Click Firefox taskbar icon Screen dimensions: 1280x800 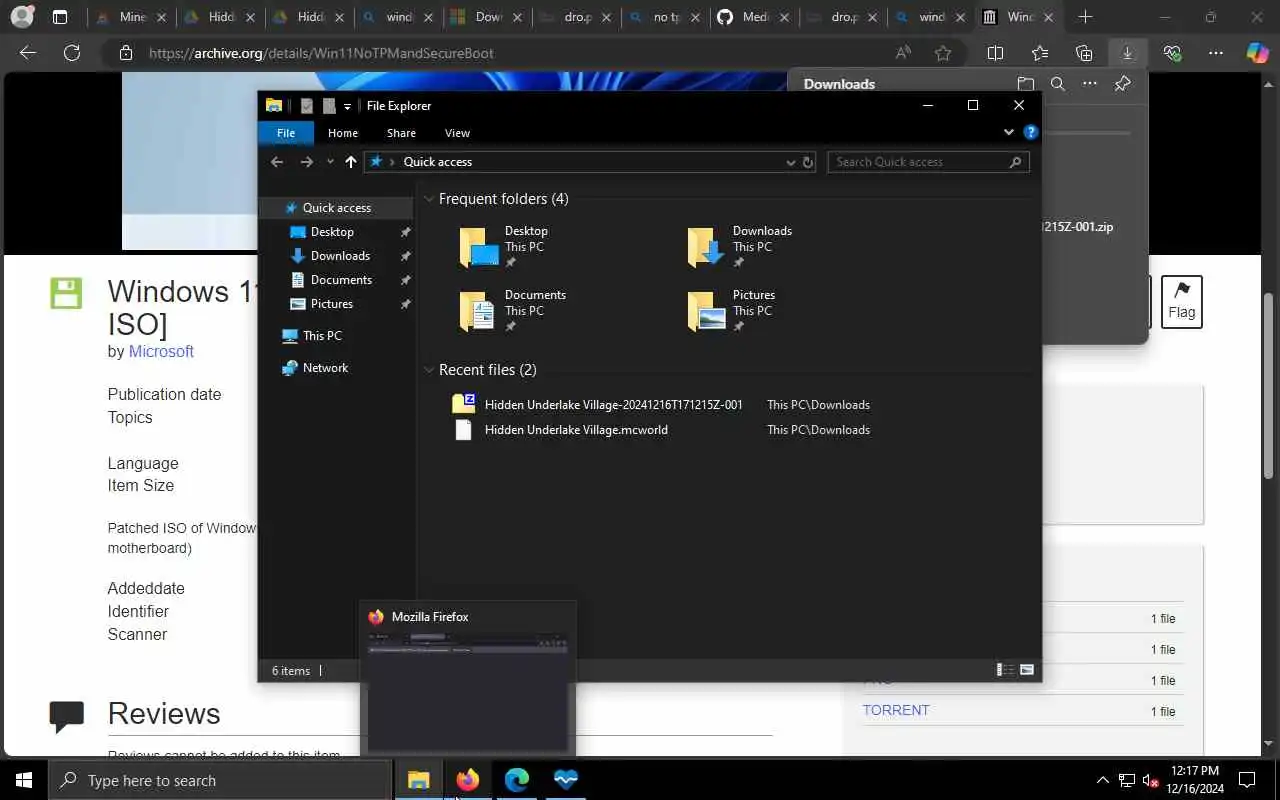pos(467,780)
